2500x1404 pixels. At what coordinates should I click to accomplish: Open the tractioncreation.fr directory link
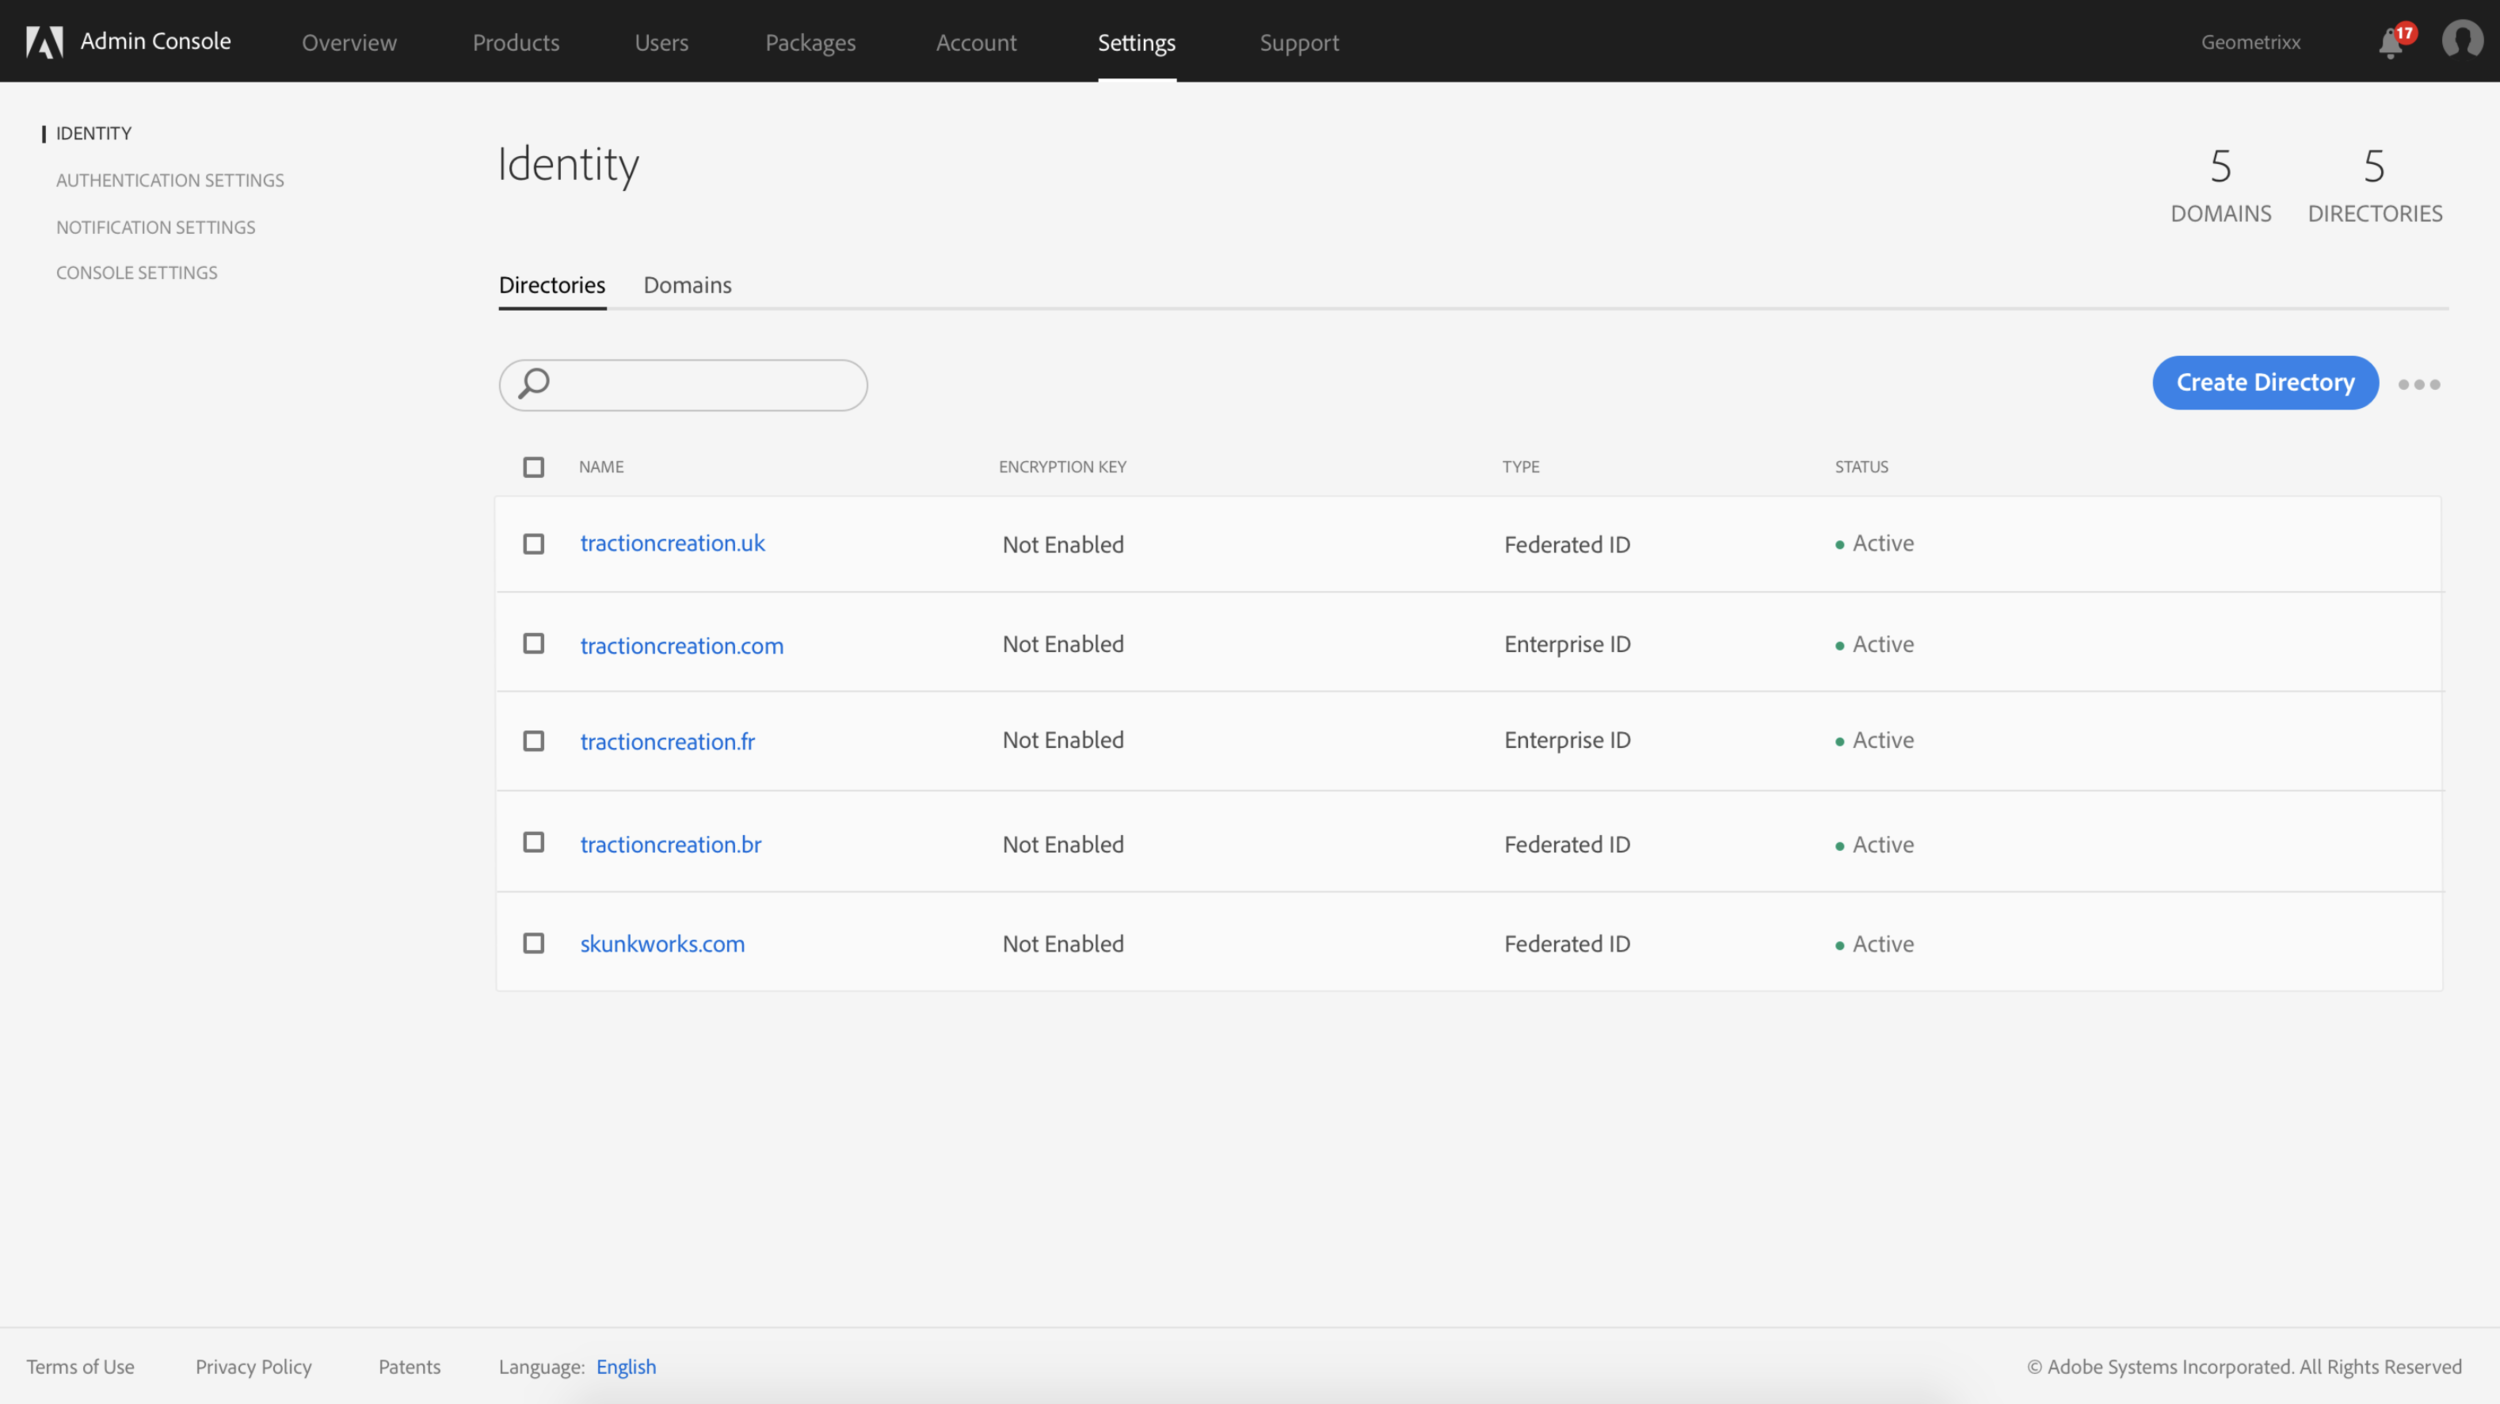[667, 741]
